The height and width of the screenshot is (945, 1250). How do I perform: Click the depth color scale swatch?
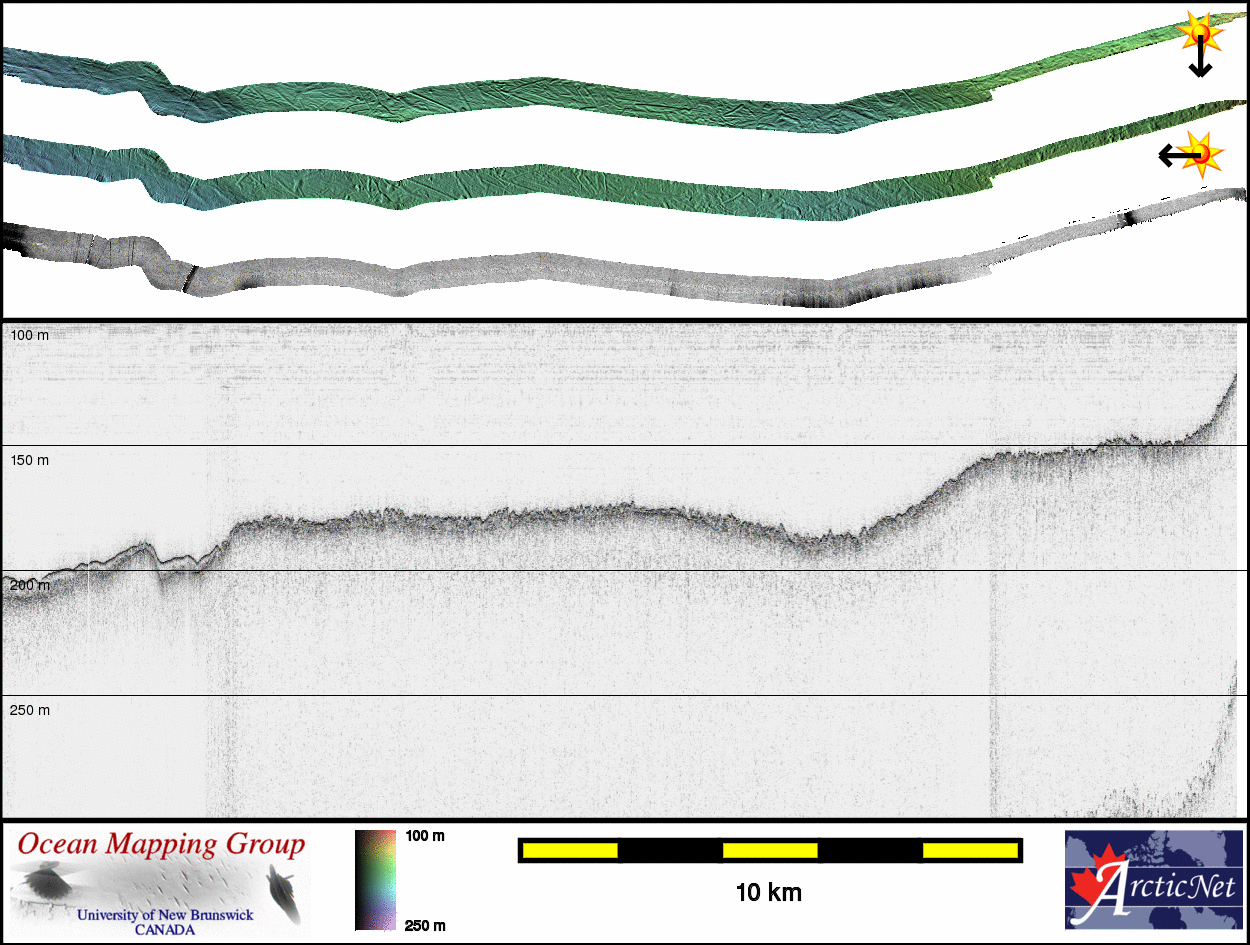pyautogui.click(x=375, y=880)
